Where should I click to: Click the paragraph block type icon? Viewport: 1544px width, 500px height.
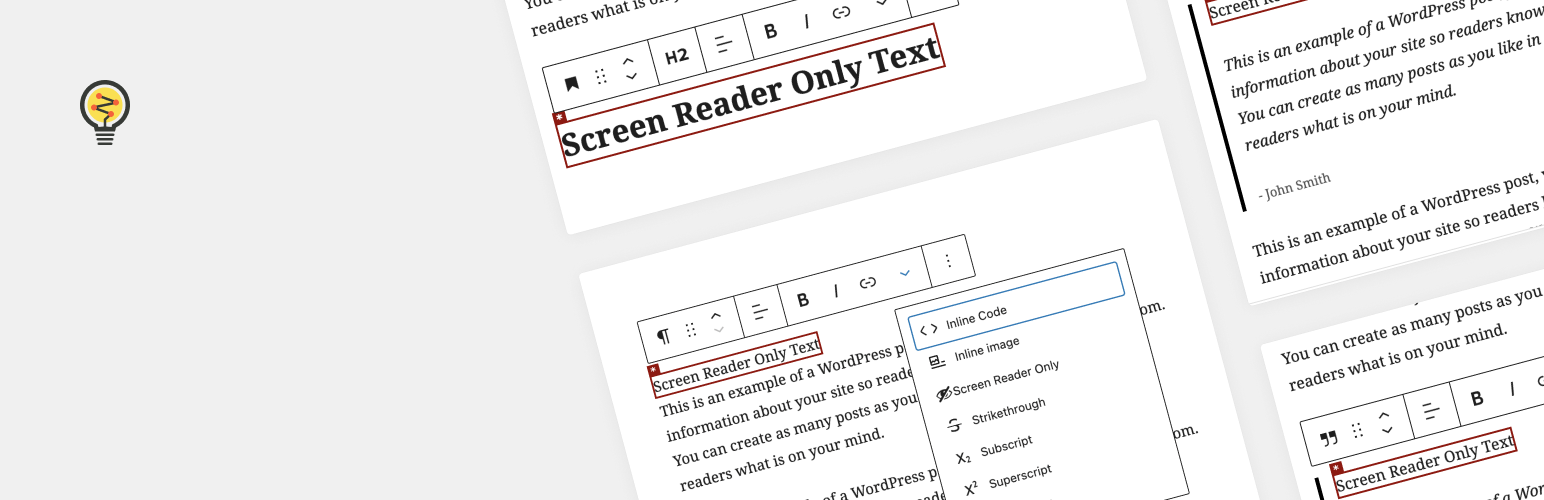tap(663, 336)
